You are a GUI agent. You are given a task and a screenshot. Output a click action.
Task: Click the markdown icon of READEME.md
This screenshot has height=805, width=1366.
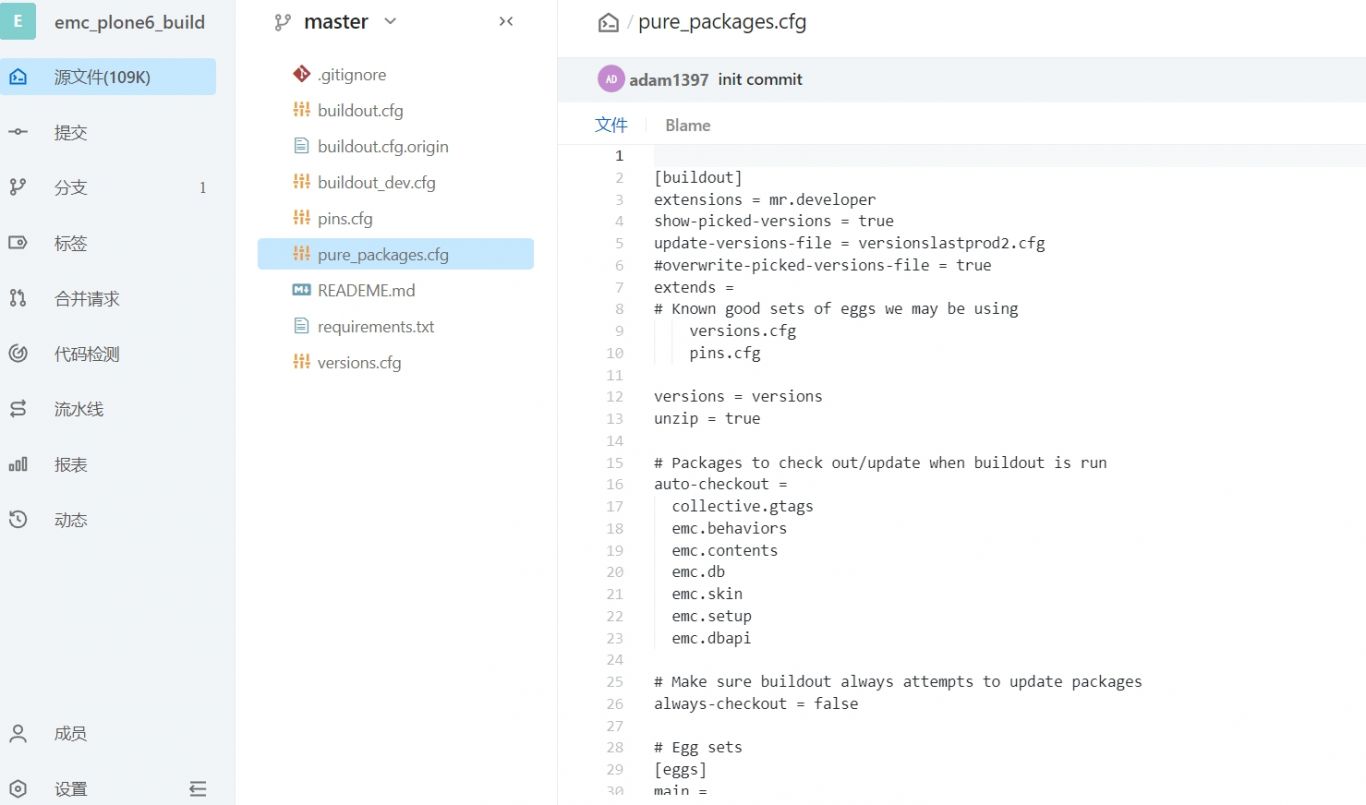coord(301,290)
